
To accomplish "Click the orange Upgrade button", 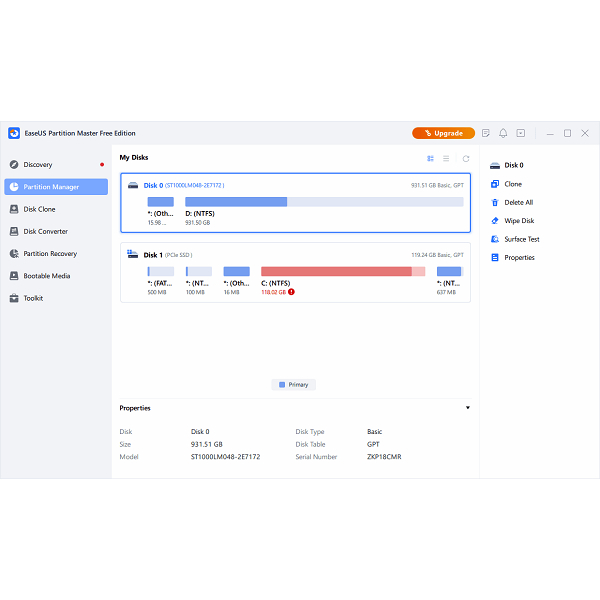I will pyautogui.click(x=443, y=133).
